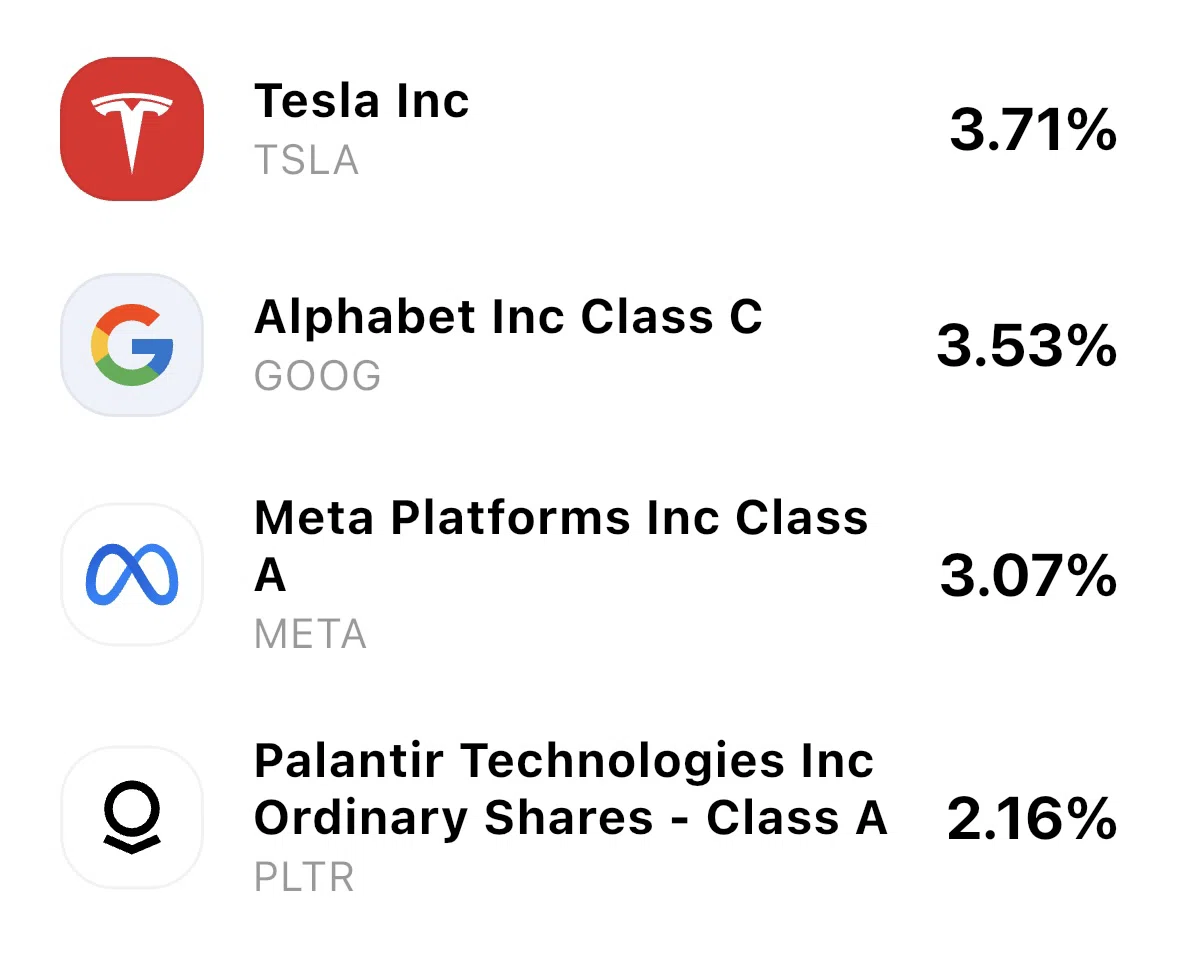Click the PLTR ticker symbol
Viewport: 1179px width, 956px height.
pyautogui.click(x=305, y=877)
